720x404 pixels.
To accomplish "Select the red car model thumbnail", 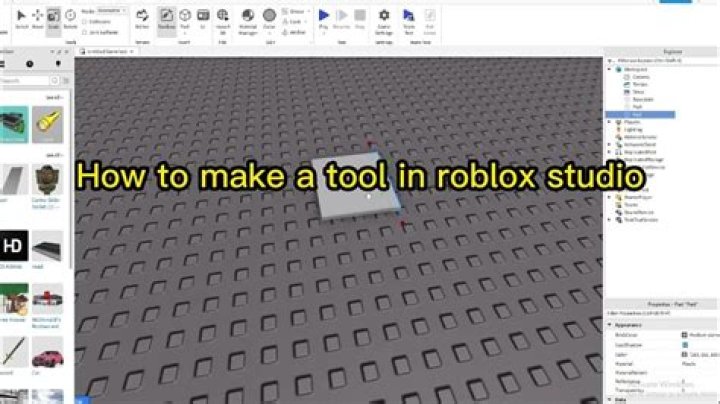I will tap(48, 352).
